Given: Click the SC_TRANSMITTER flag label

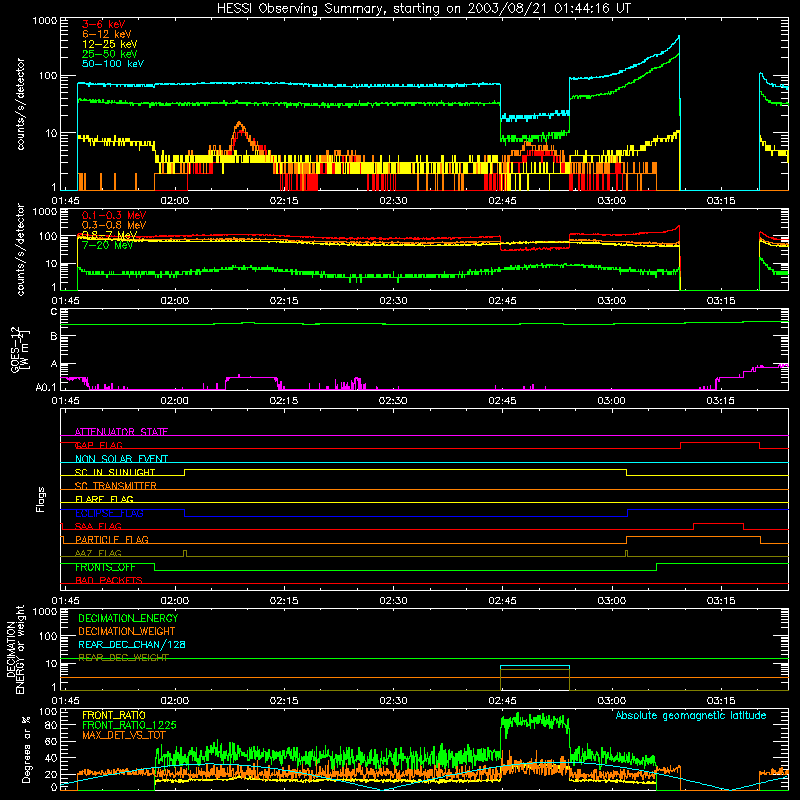Looking at the screenshot, I should tap(116, 486).
